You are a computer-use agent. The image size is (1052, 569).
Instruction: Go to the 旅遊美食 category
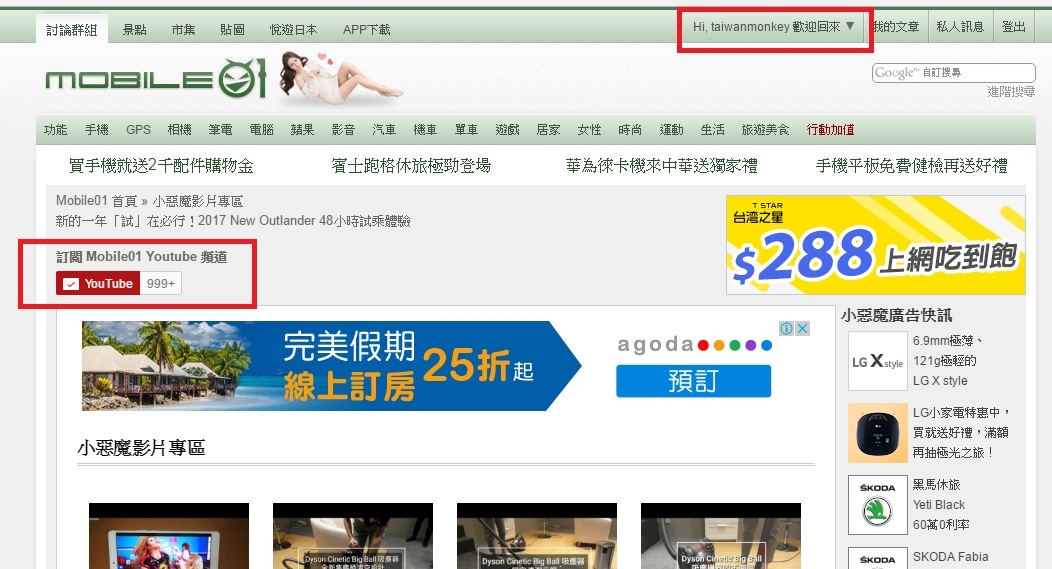pyautogui.click(x=766, y=130)
